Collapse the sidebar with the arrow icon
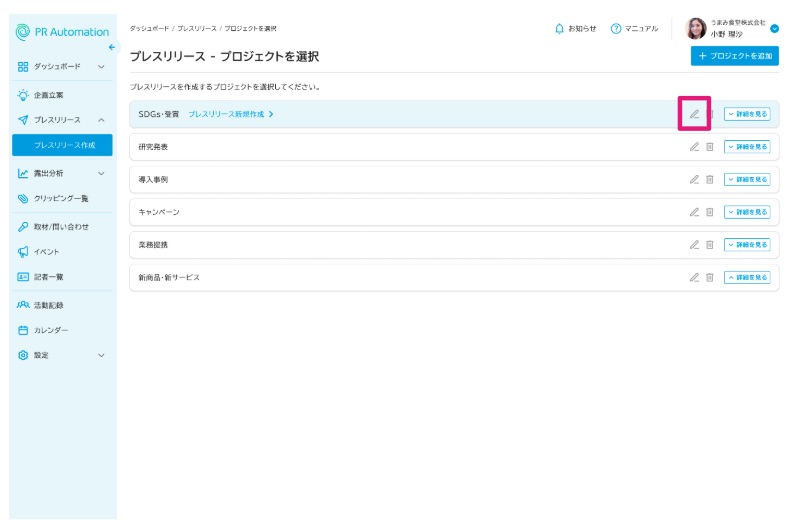 [x=112, y=47]
